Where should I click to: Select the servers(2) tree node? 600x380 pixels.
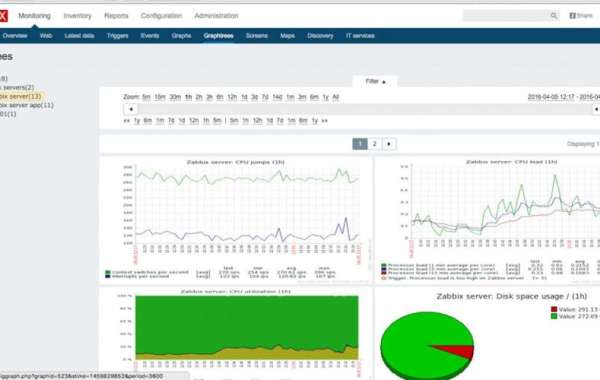[17, 88]
